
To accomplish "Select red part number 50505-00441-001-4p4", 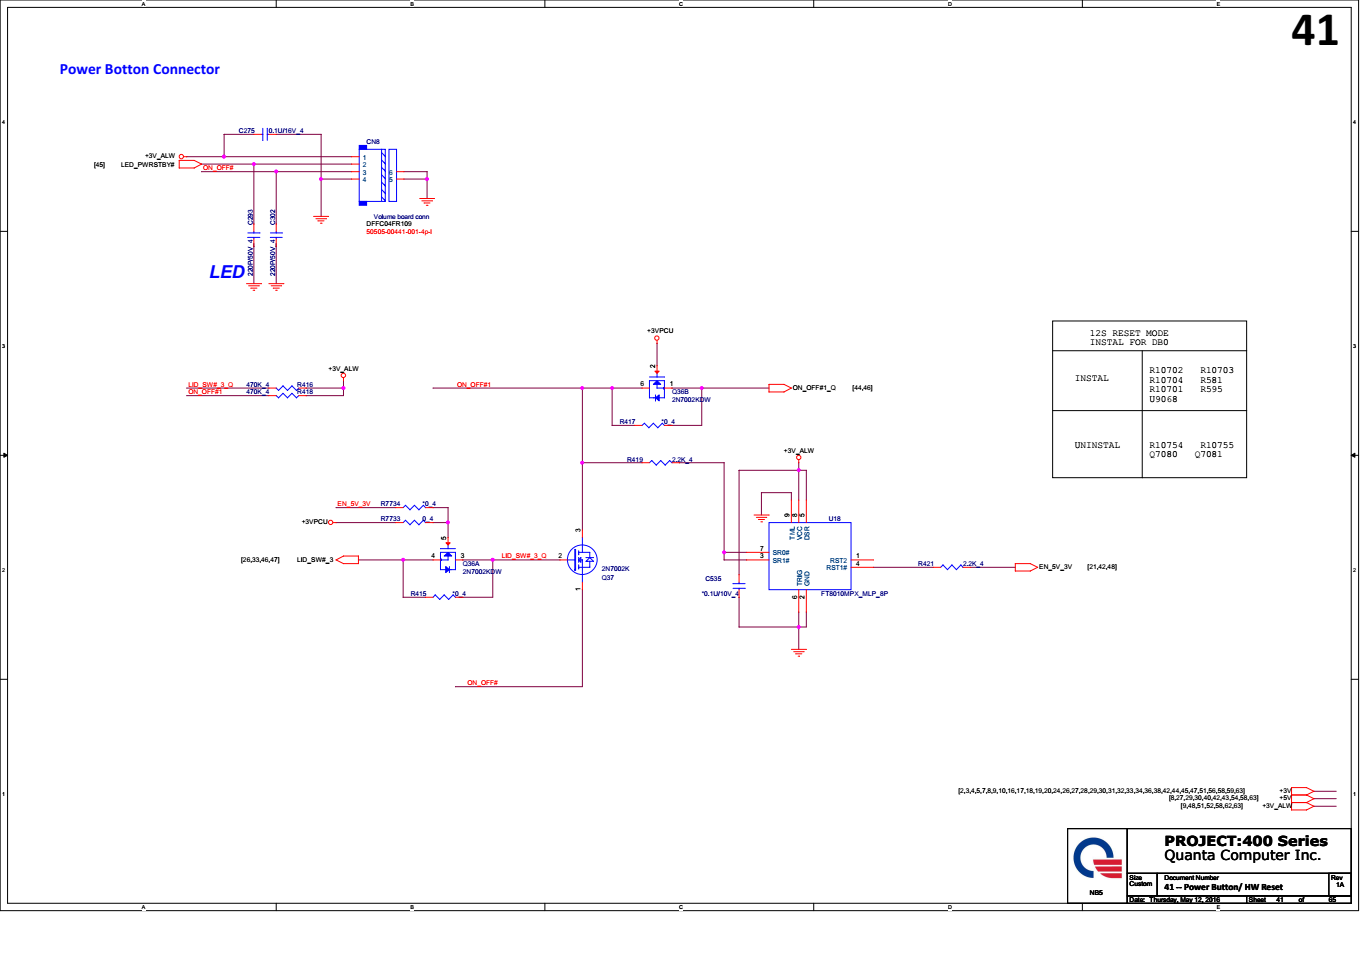I will 399,232.
